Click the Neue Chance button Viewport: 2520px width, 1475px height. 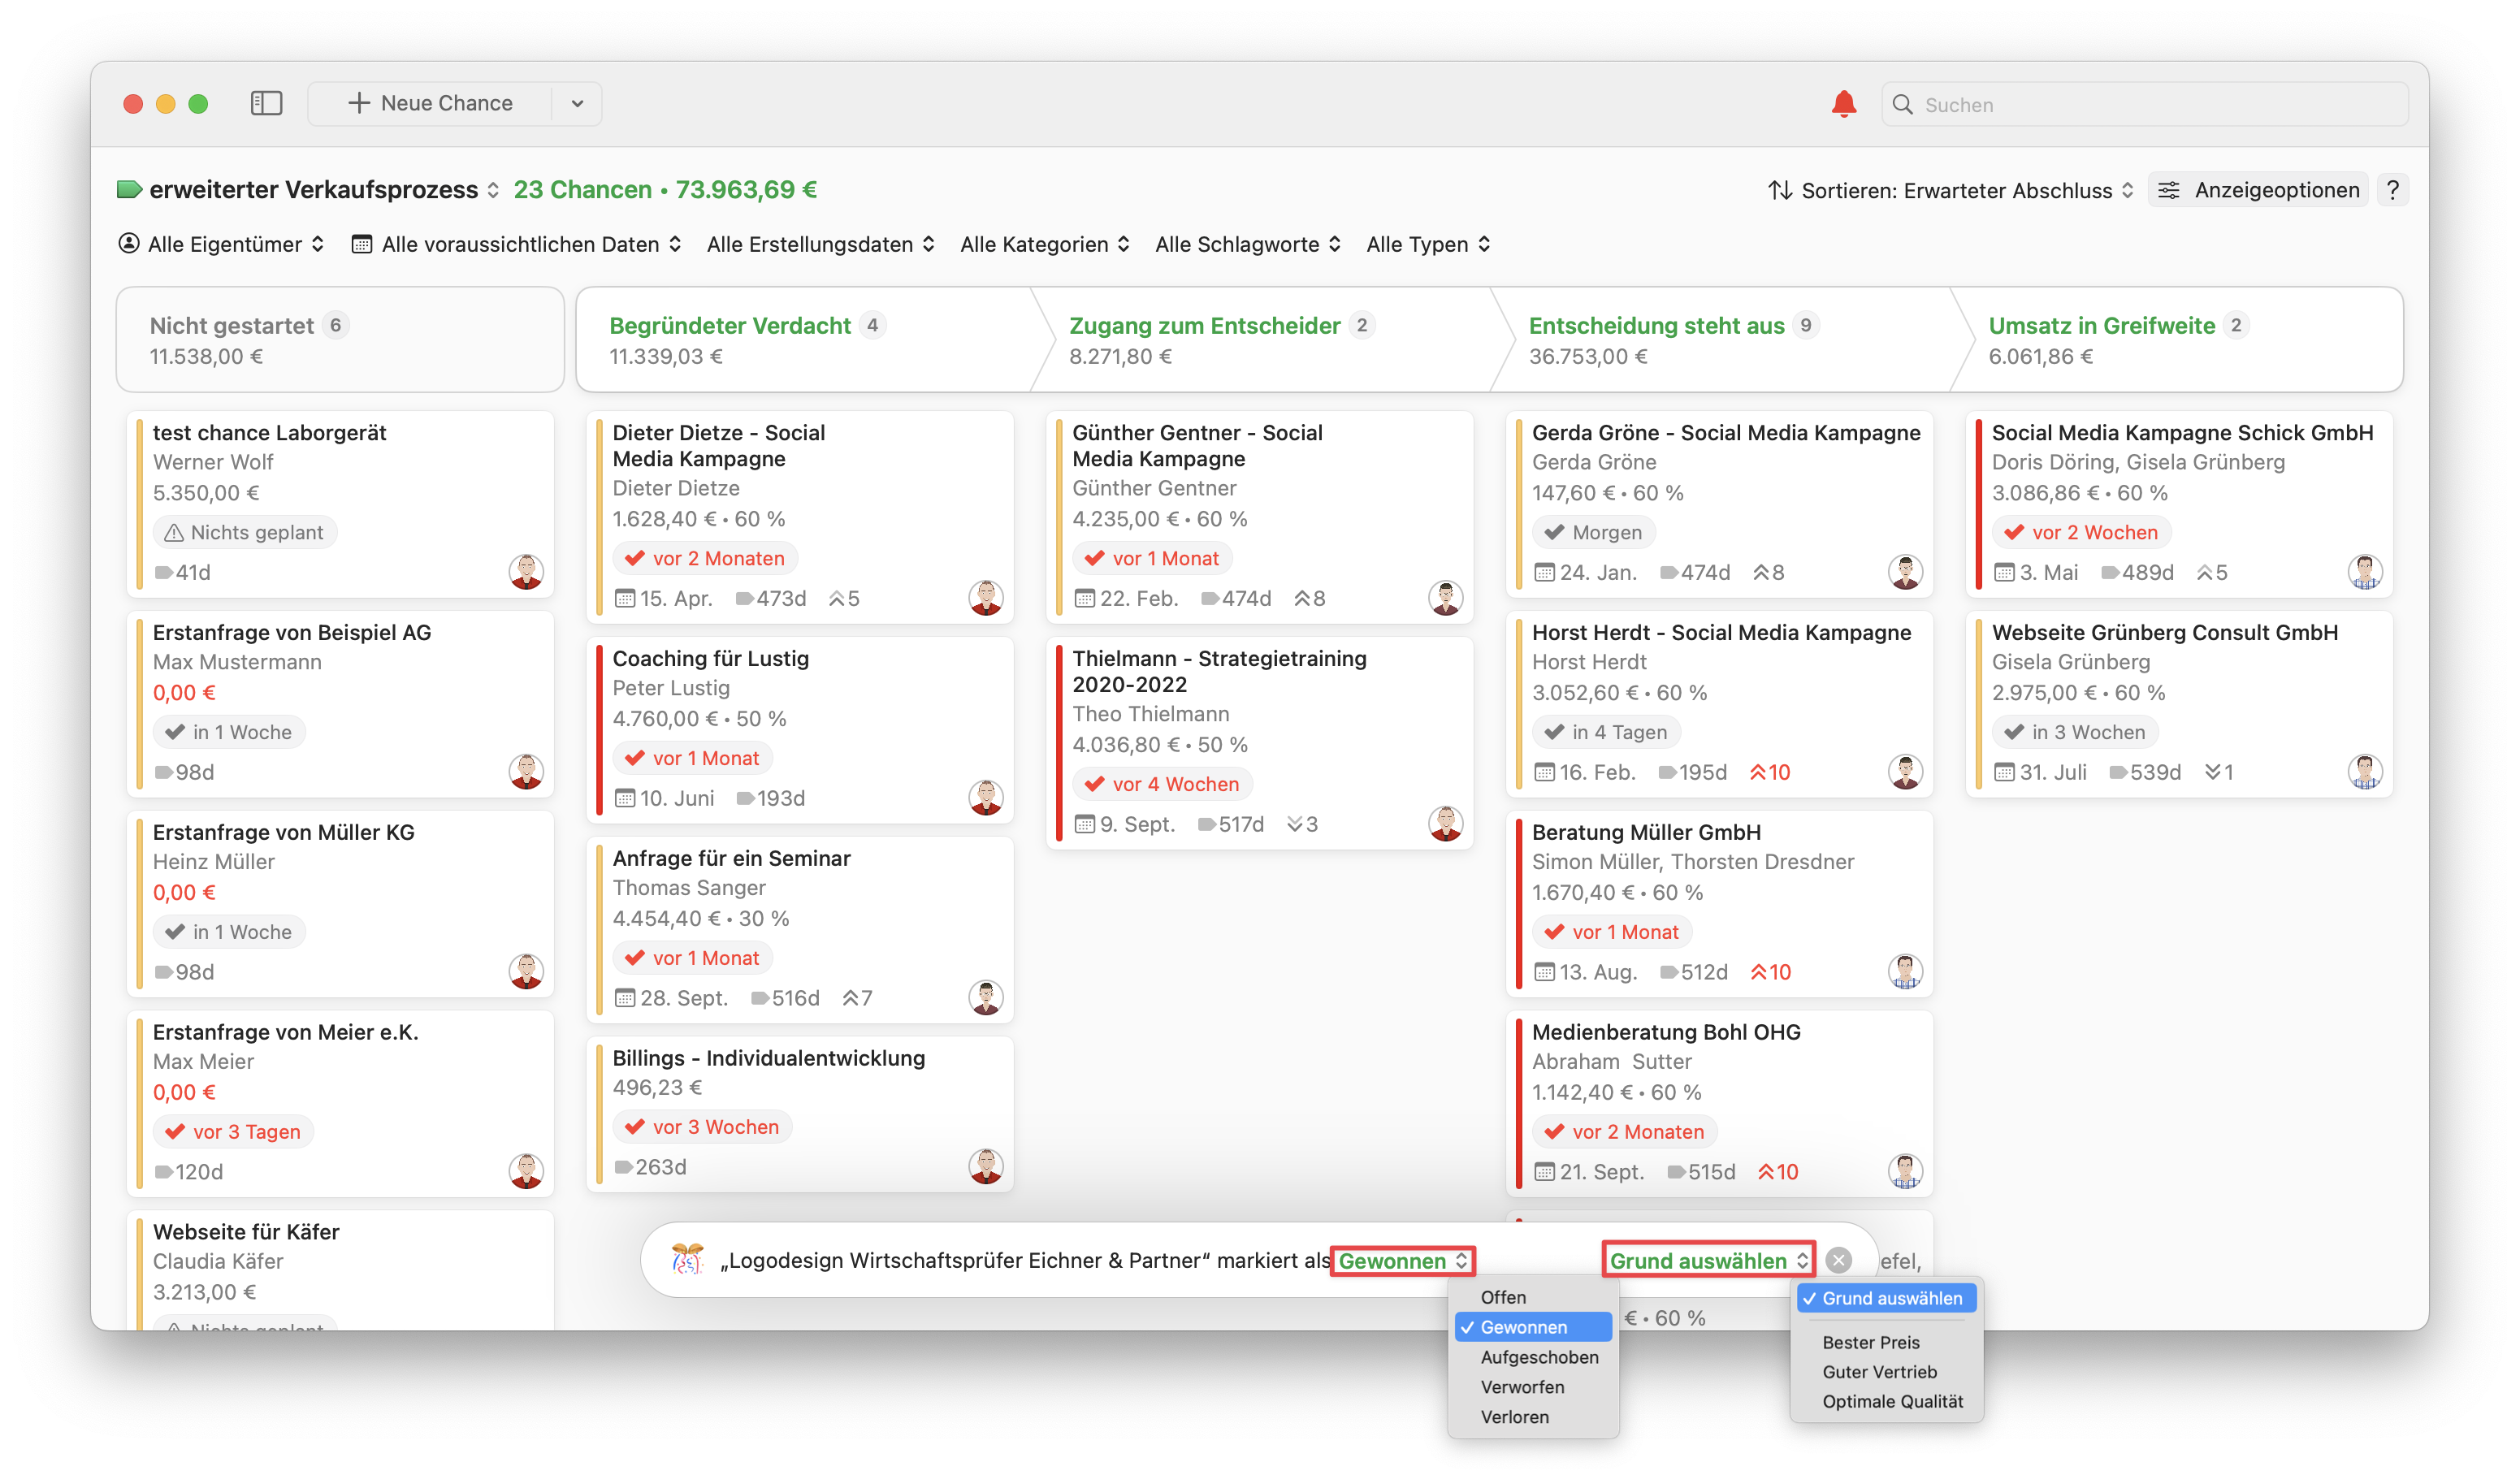[x=430, y=104]
